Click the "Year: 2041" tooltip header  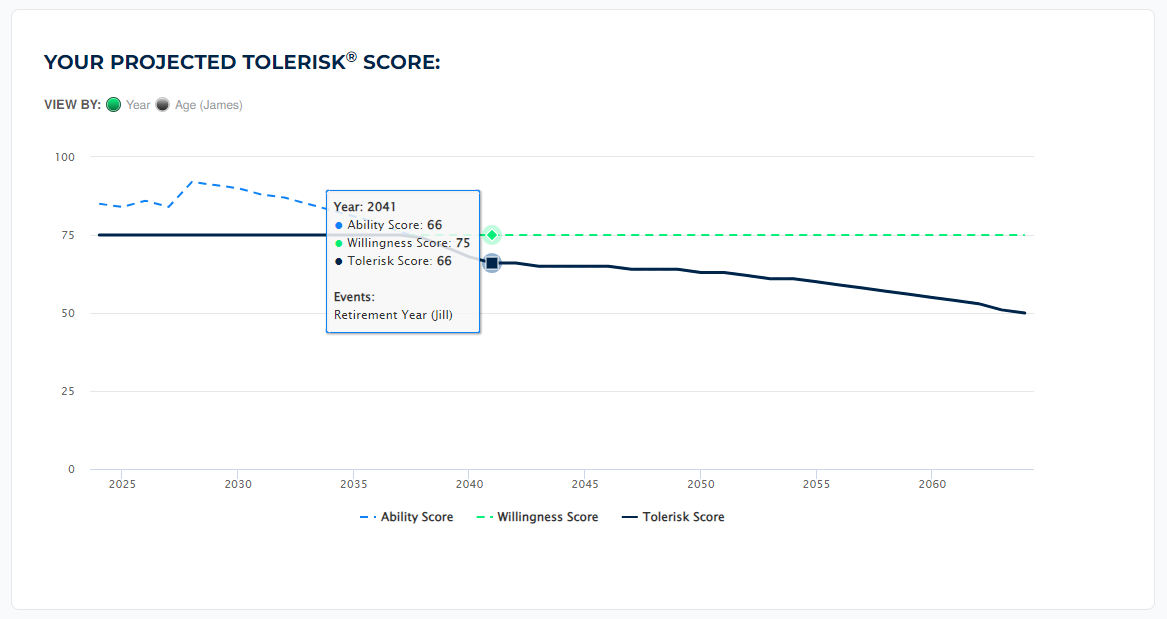tap(365, 207)
